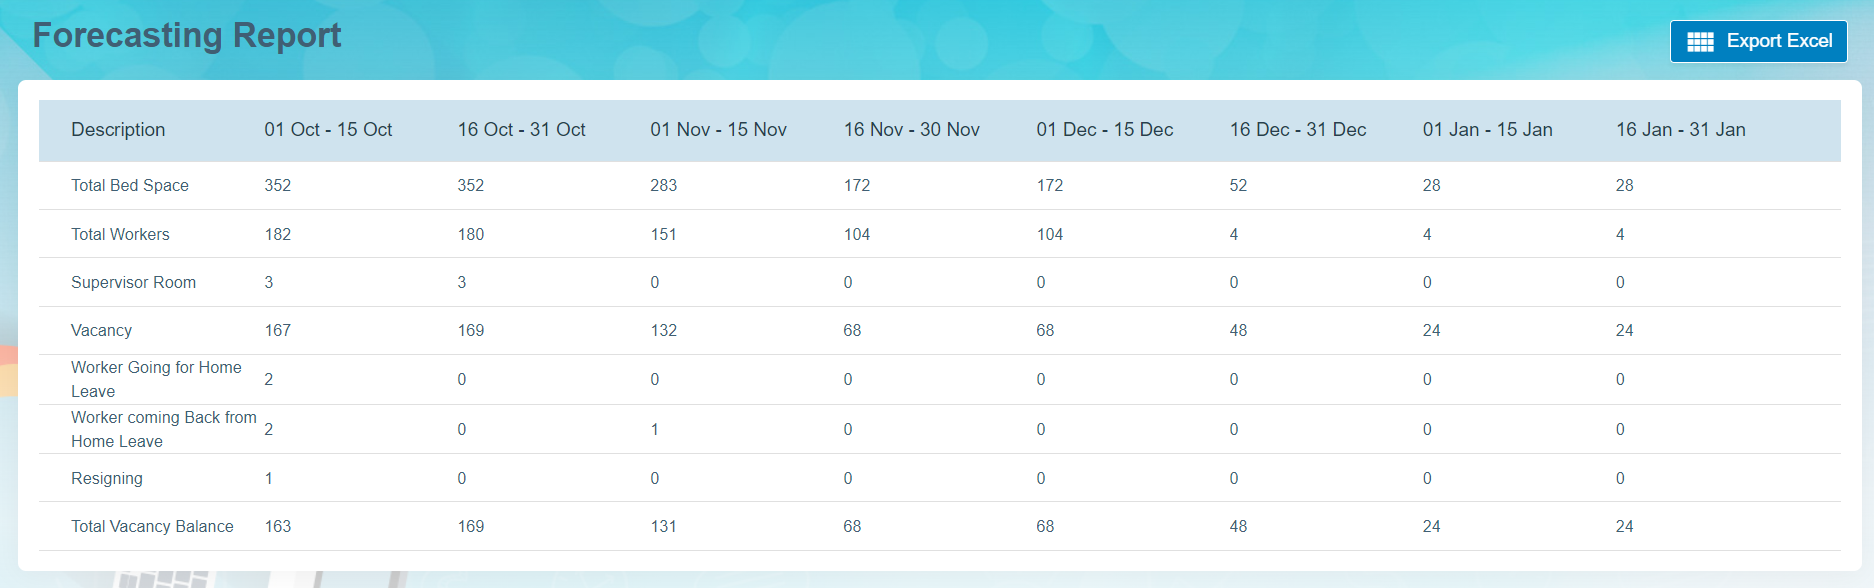The image size is (1874, 588).
Task: Click the Export Excel button
Action: pyautogui.click(x=1758, y=41)
